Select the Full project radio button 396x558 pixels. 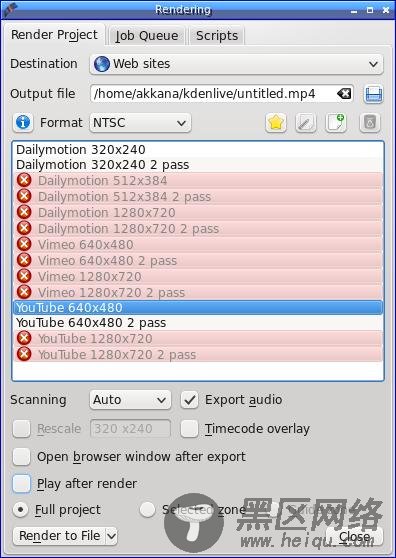point(21,510)
